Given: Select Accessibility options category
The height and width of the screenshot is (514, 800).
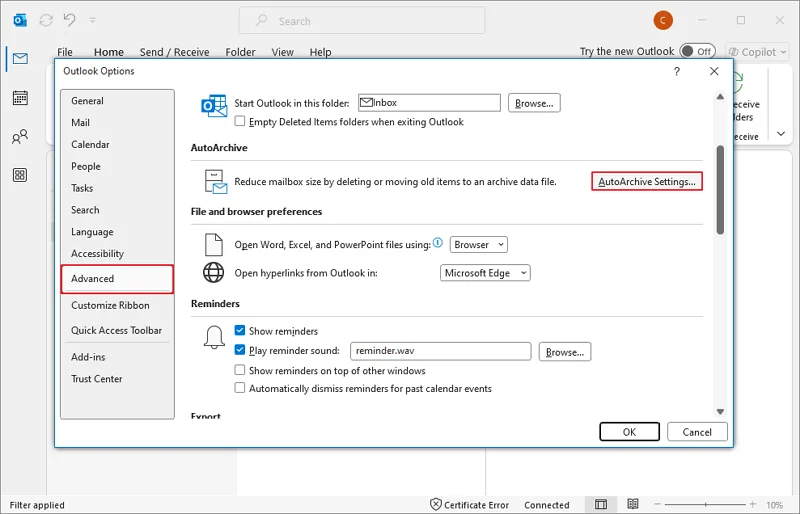Looking at the screenshot, I should coord(117,254).
